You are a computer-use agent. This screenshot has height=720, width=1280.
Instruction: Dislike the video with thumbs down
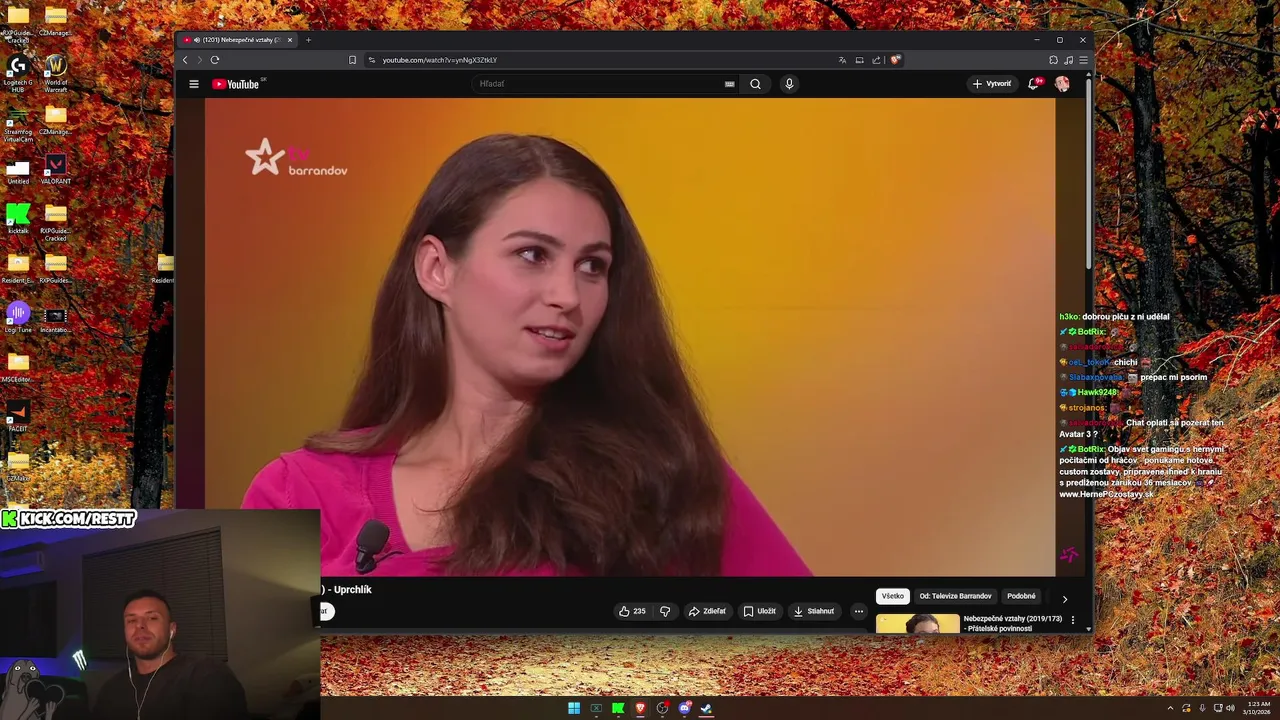[x=665, y=611]
